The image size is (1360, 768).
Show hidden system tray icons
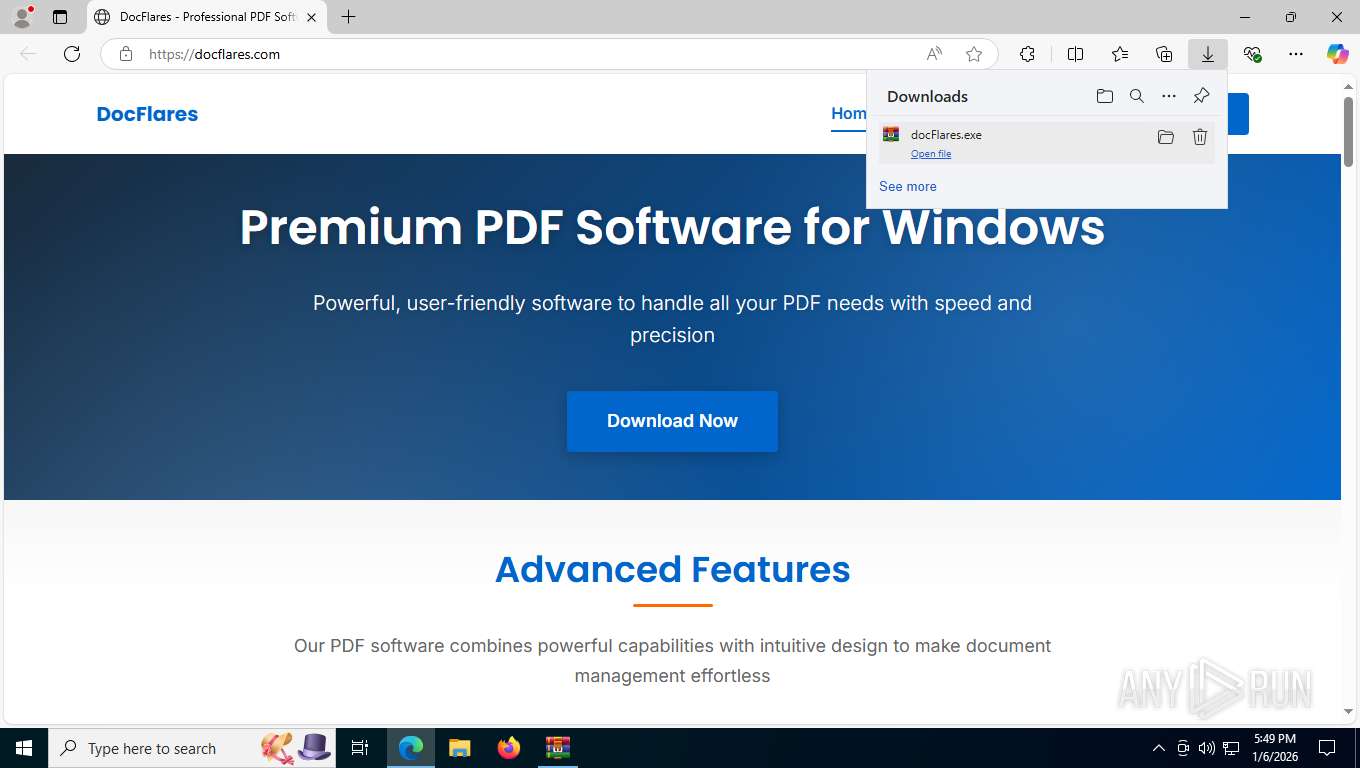click(1159, 748)
